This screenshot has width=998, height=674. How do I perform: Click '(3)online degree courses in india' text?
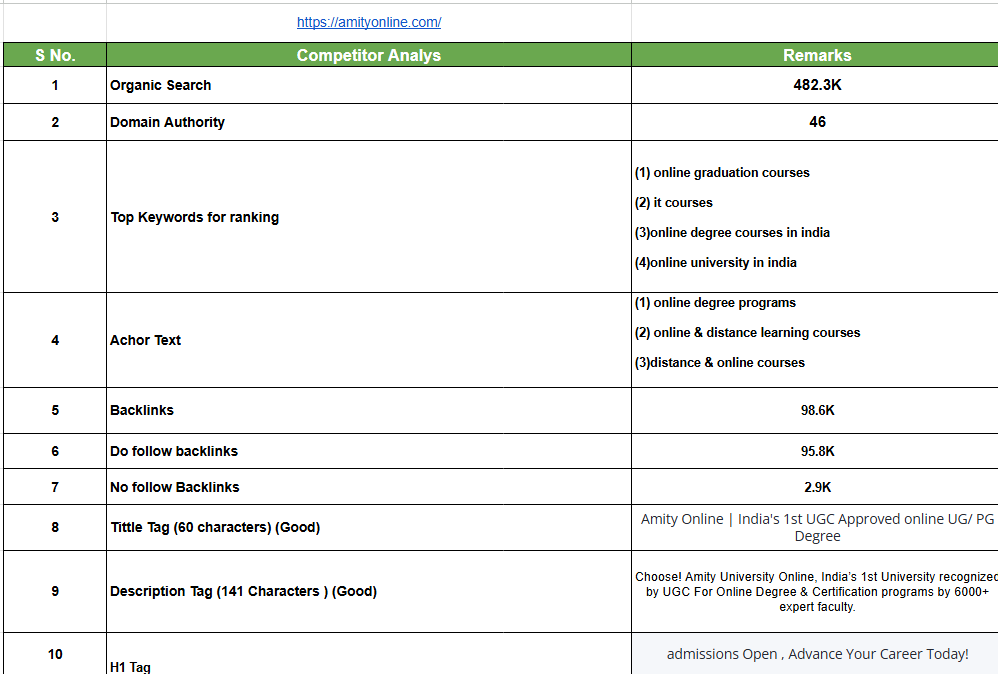[732, 232]
